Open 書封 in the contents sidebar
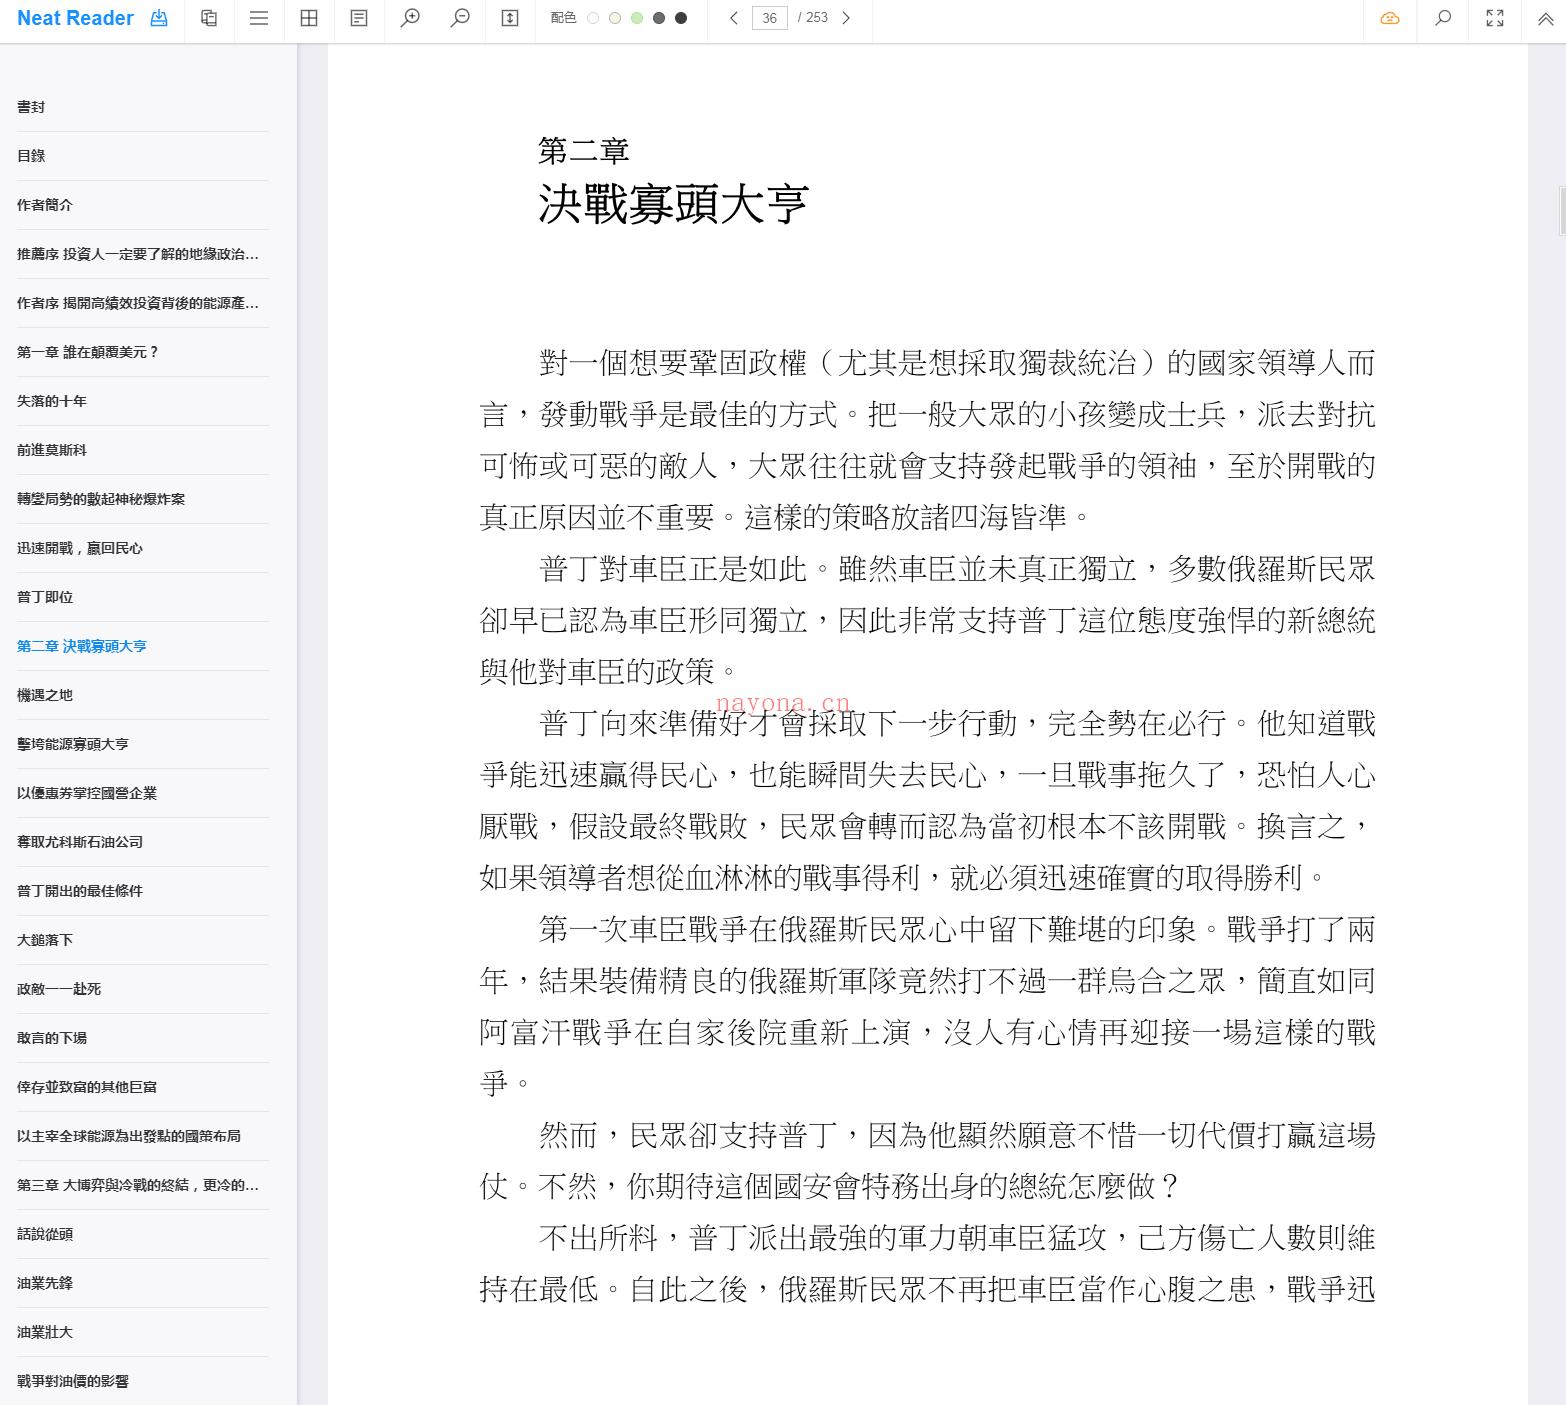Image resolution: width=1566 pixels, height=1405 pixels. [x=31, y=107]
